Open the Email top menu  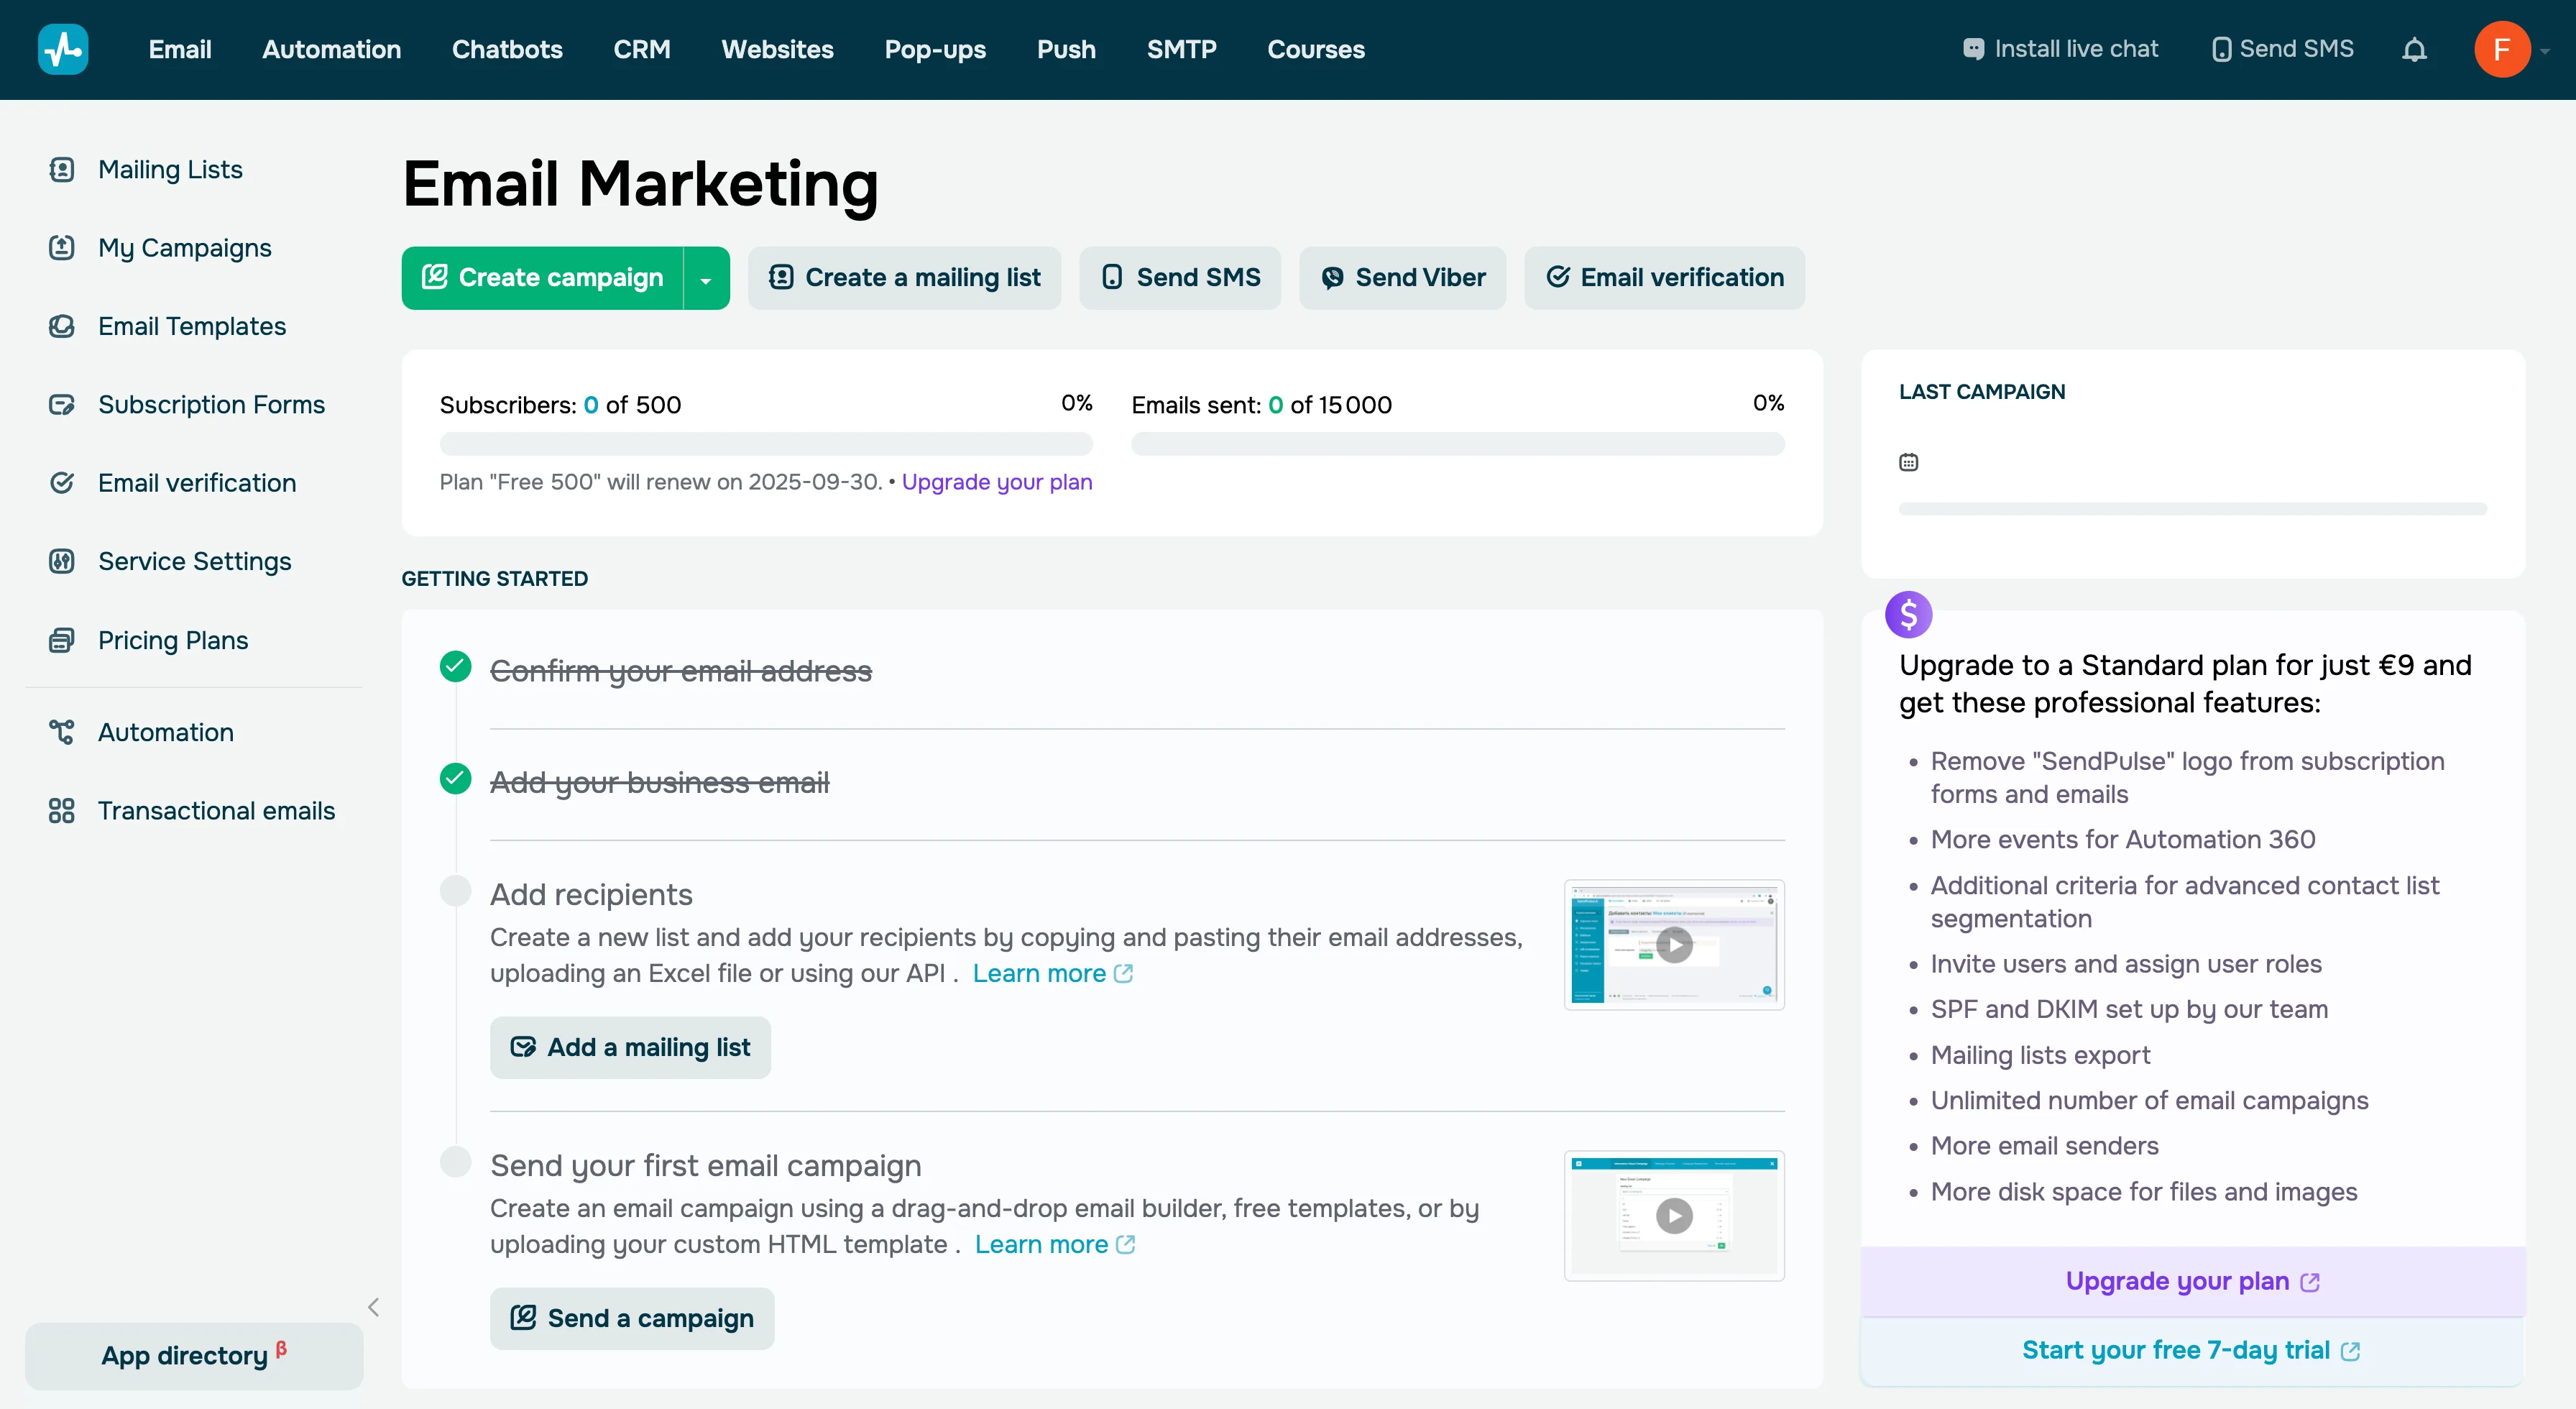point(180,49)
